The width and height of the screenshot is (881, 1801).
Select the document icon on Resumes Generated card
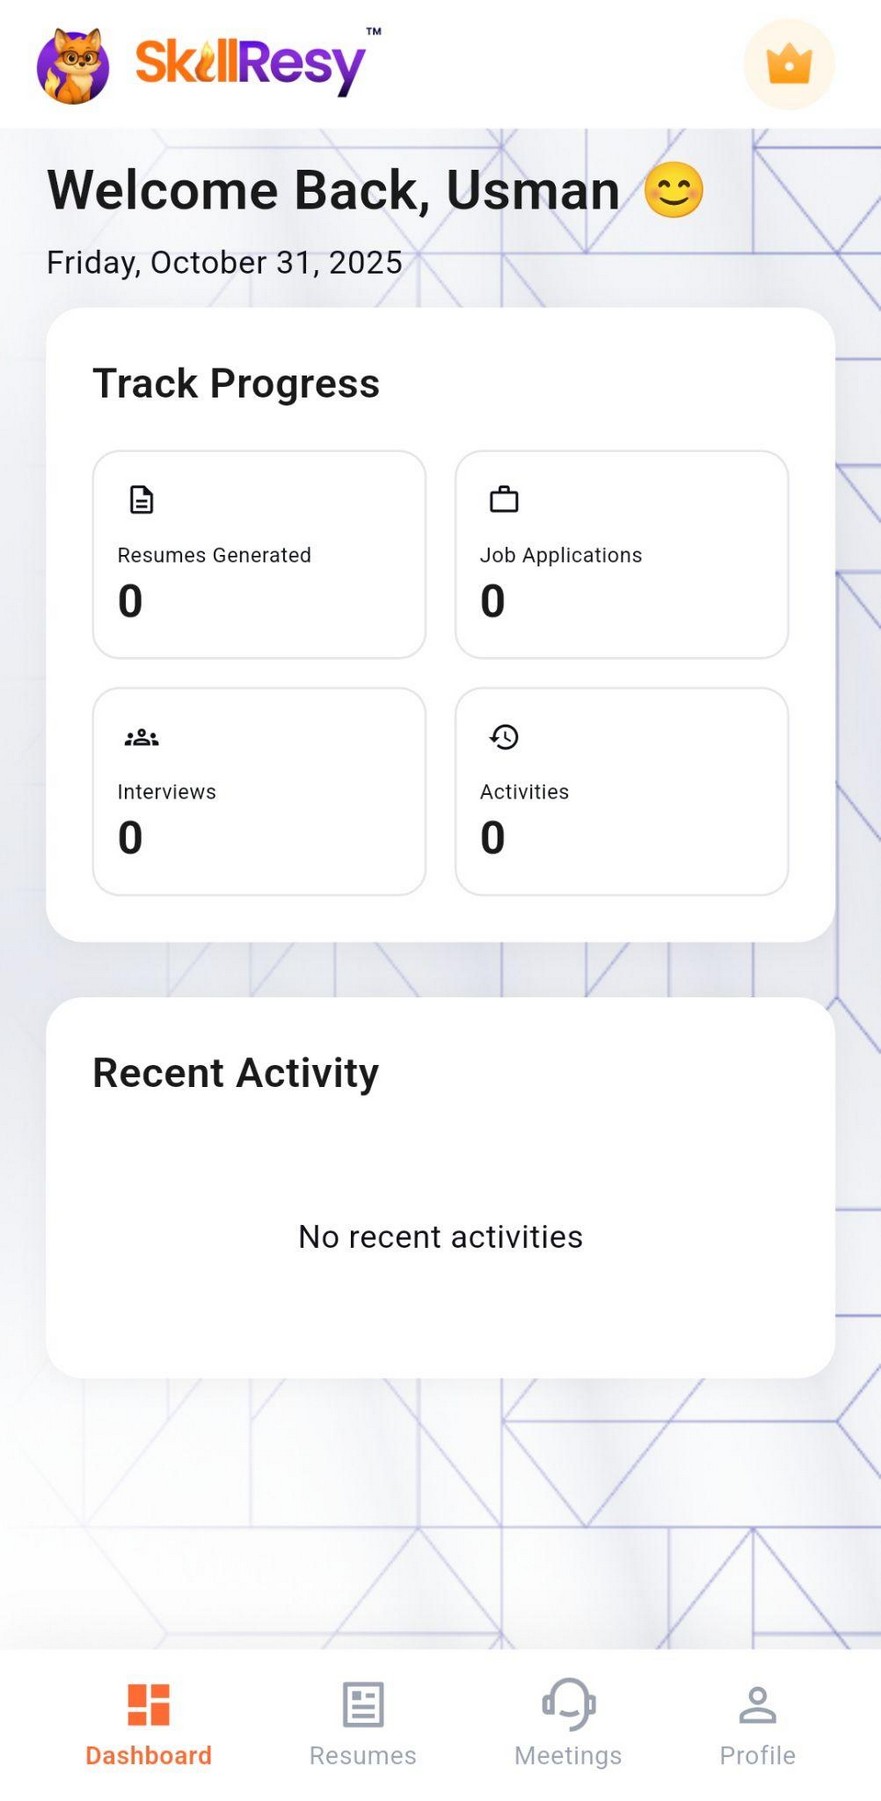[x=141, y=499]
